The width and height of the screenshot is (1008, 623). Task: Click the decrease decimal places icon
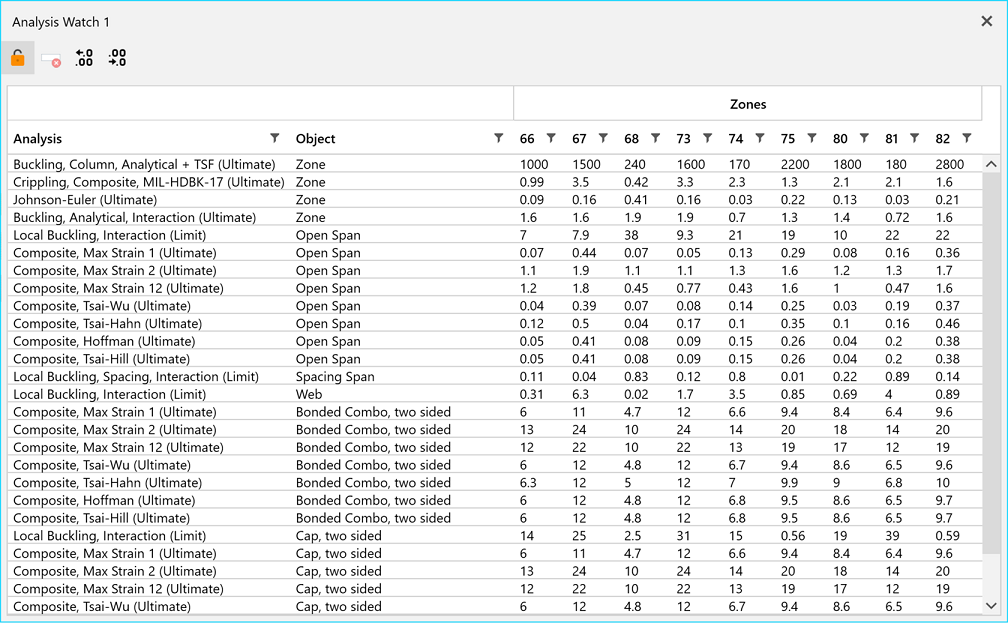[x=117, y=58]
